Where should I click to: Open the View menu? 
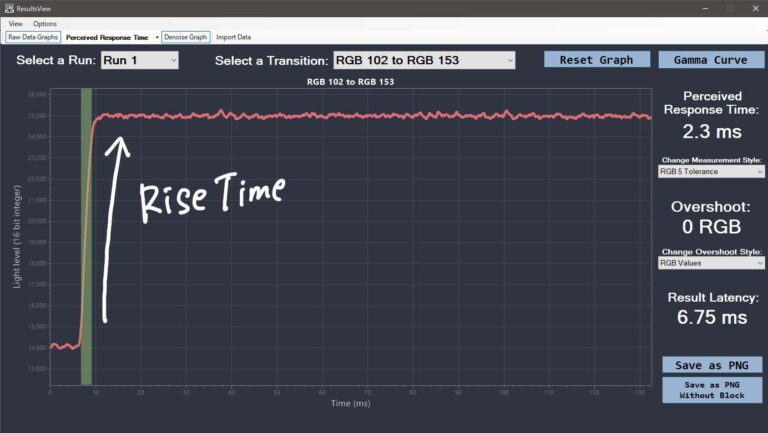[15, 23]
